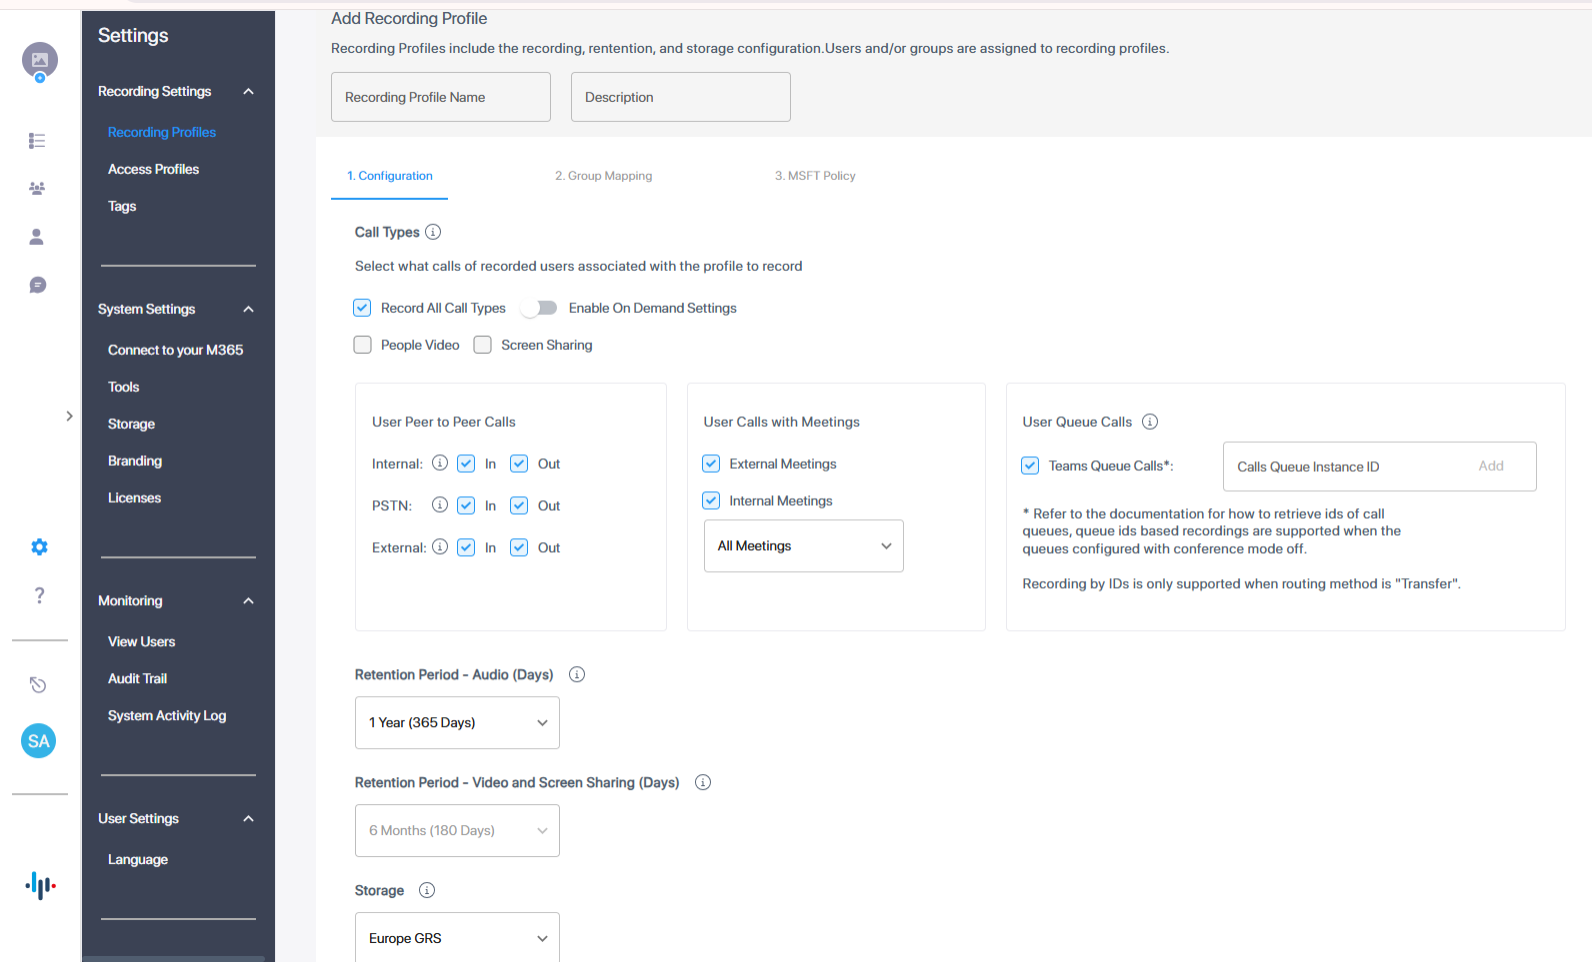Click the SA user avatar
The width and height of the screenshot is (1592, 962).
39,741
